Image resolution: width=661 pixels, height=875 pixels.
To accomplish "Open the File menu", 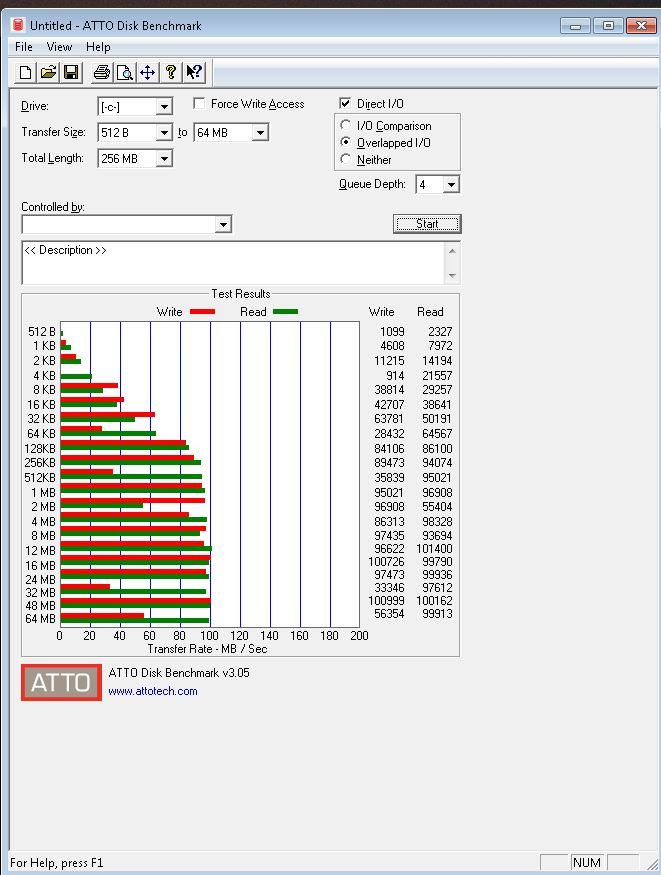I will coord(24,47).
